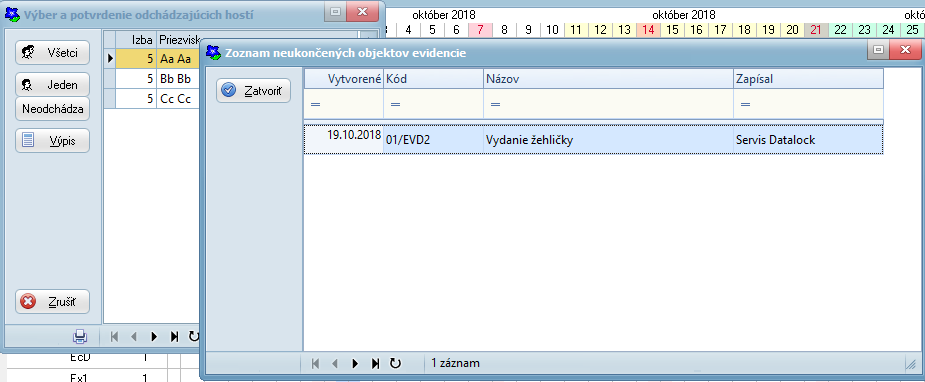Click the Vytvorené filter field
The height and width of the screenshot is (382, 925).
pos(344,104)
